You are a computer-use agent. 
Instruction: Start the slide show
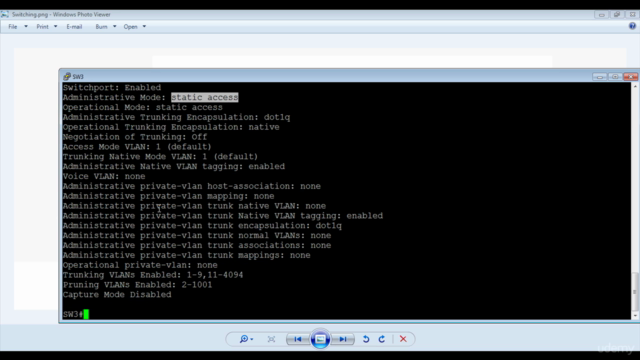pyautogui.click(x=320, y=339)
